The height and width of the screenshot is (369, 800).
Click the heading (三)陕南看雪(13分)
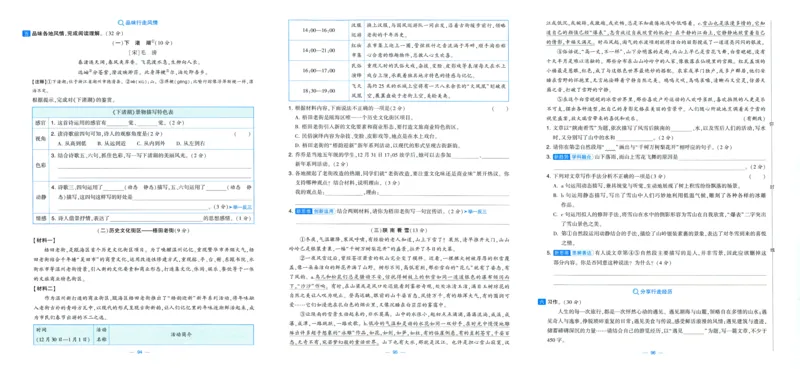[399, 230]
